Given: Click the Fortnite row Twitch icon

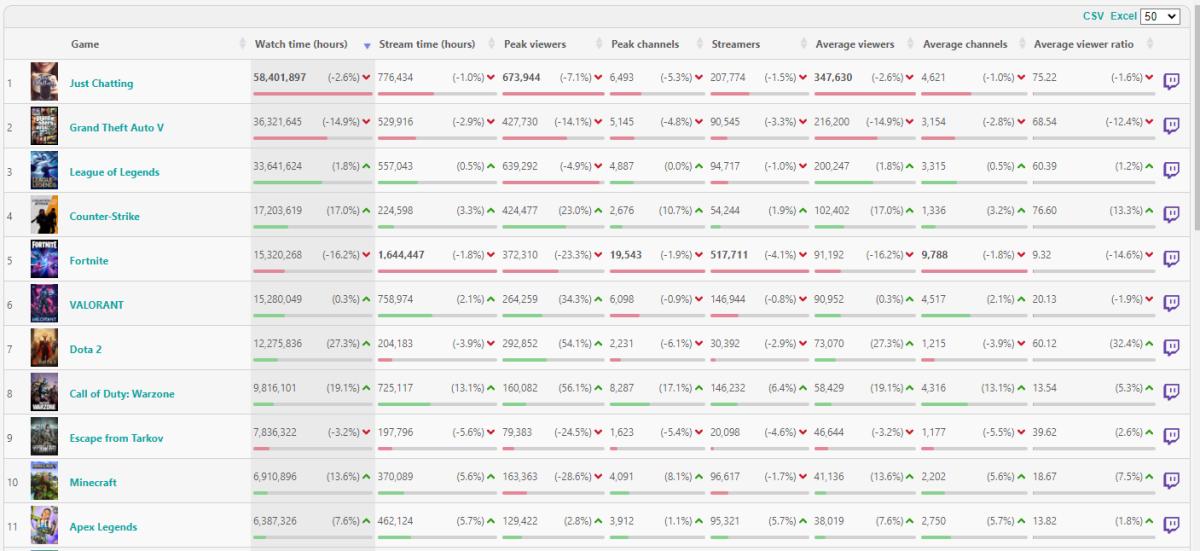Looking at the screenshot, I should pyautogui.click(x=1172, y=259).
